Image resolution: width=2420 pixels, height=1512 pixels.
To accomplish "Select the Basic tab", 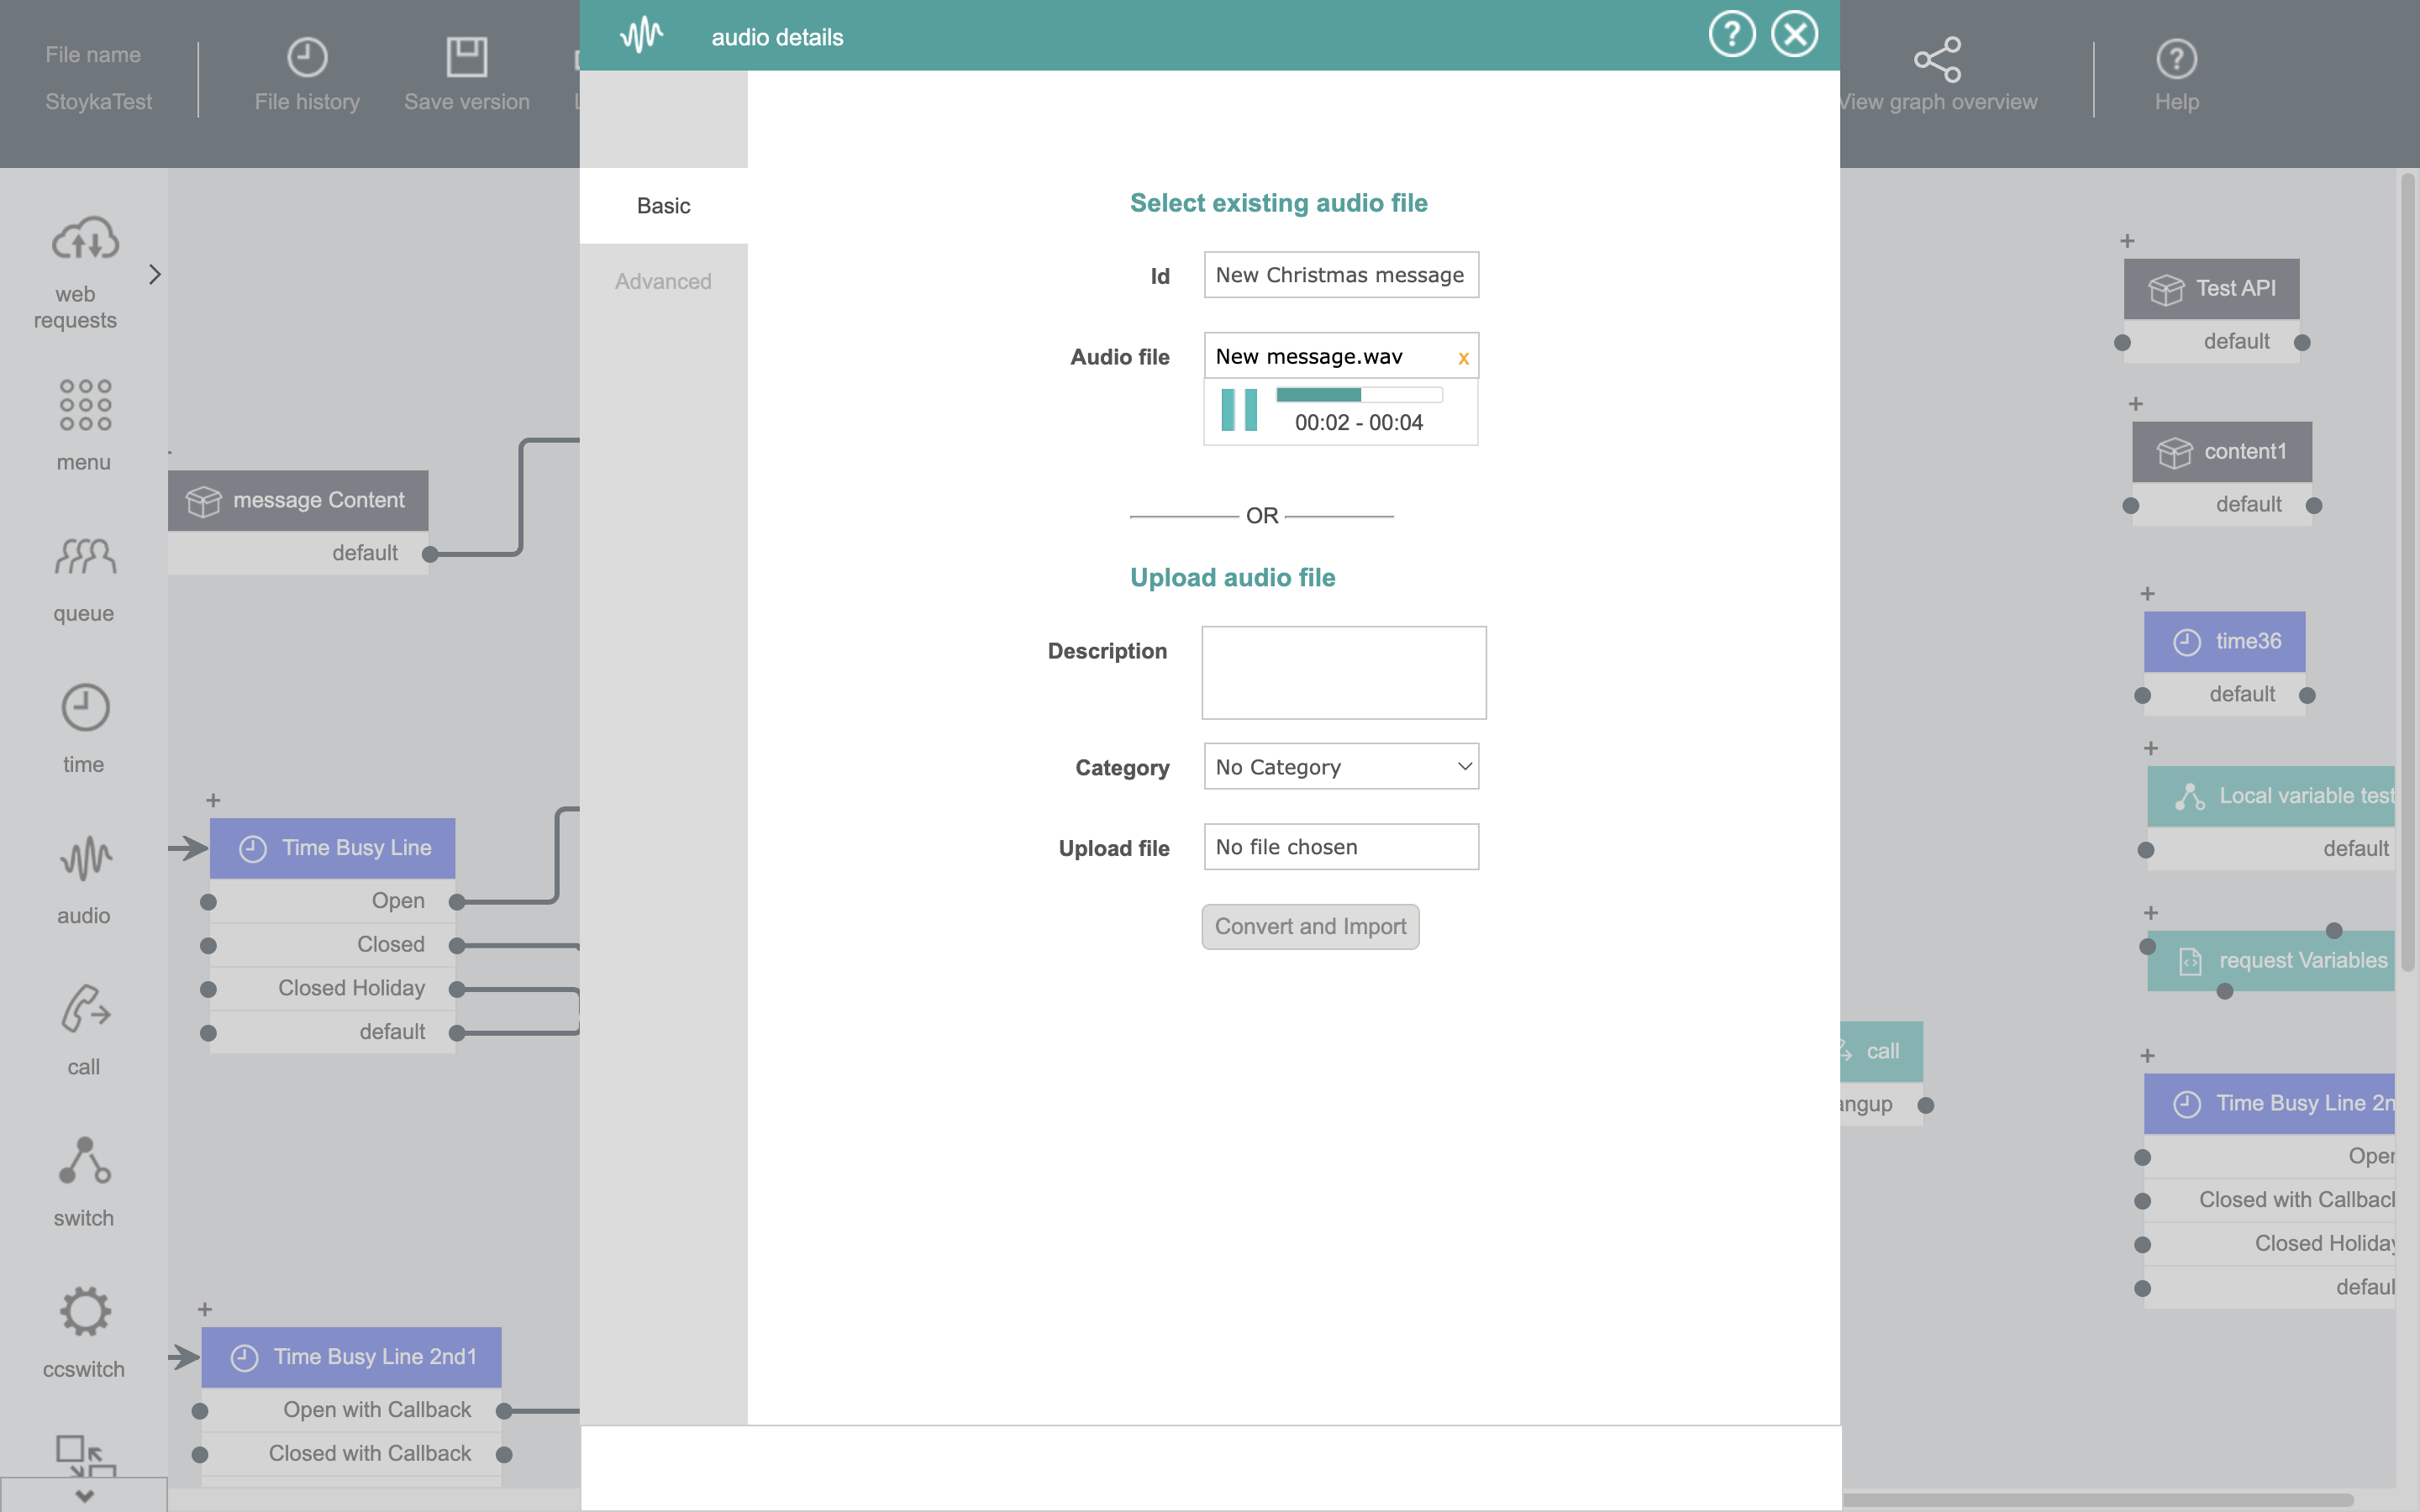I will tap(663, 206).
